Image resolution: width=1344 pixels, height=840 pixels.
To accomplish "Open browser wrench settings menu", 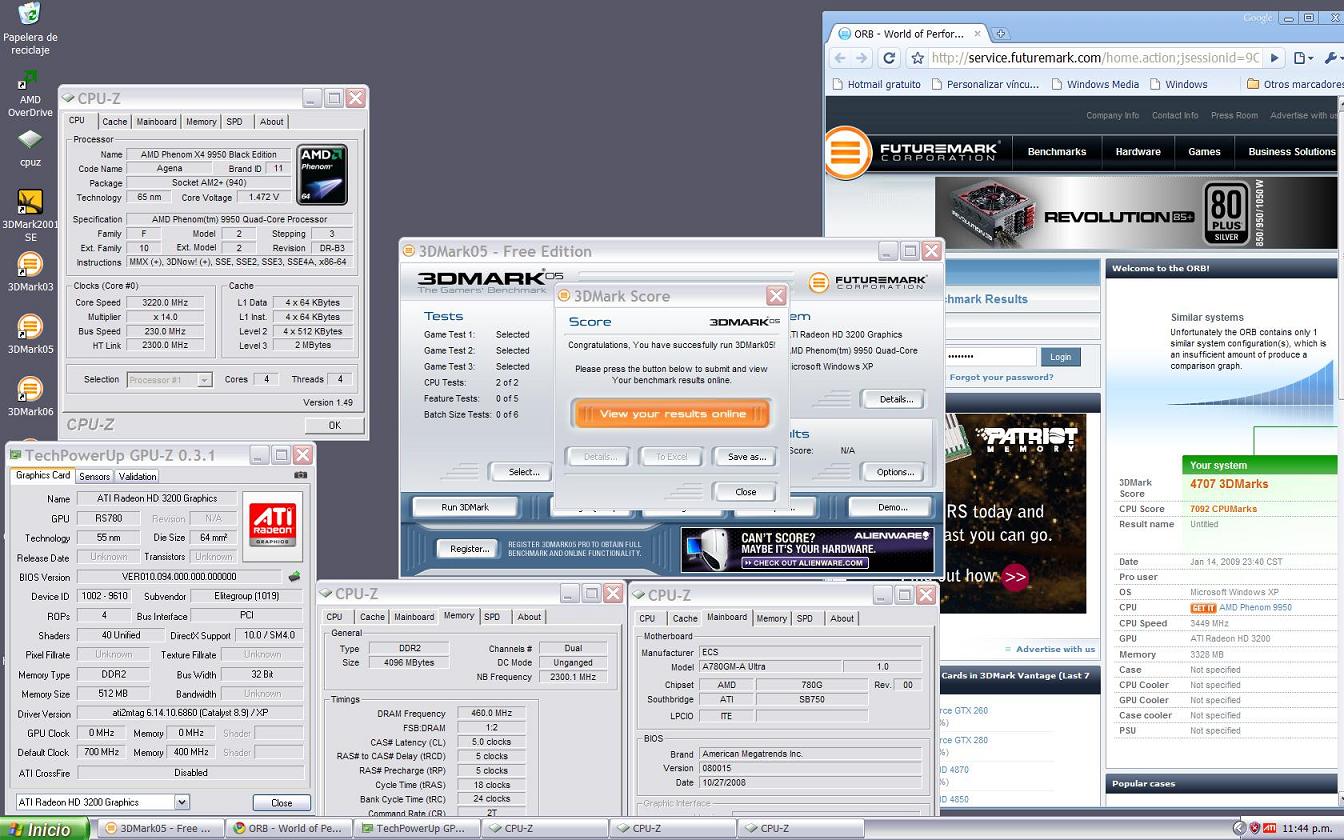I will (1333, 58).
